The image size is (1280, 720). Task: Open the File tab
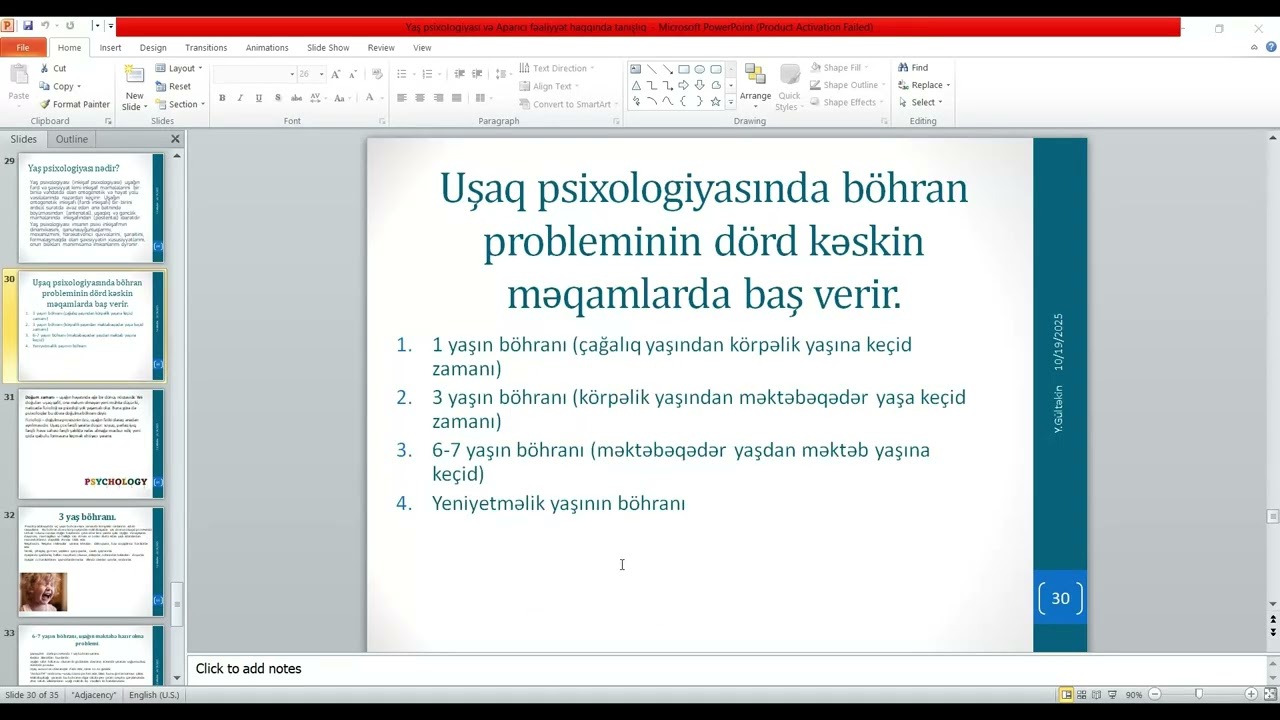coord(22,47)
